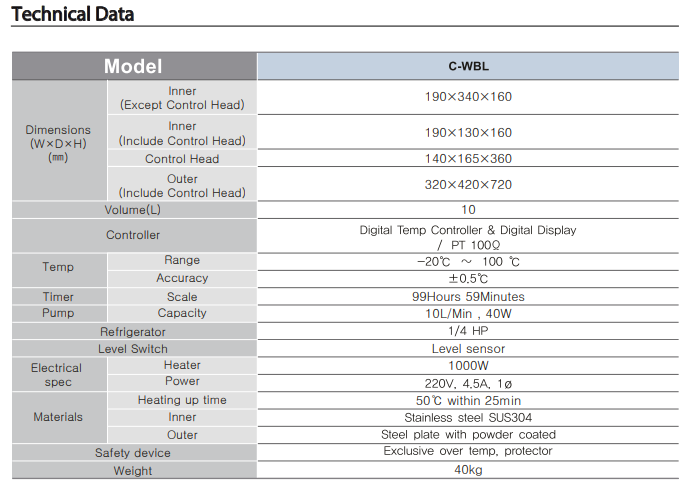This screenshot has height=487, width=685.
Task: Click the Technical Data heading
Action: coord(72,15)
